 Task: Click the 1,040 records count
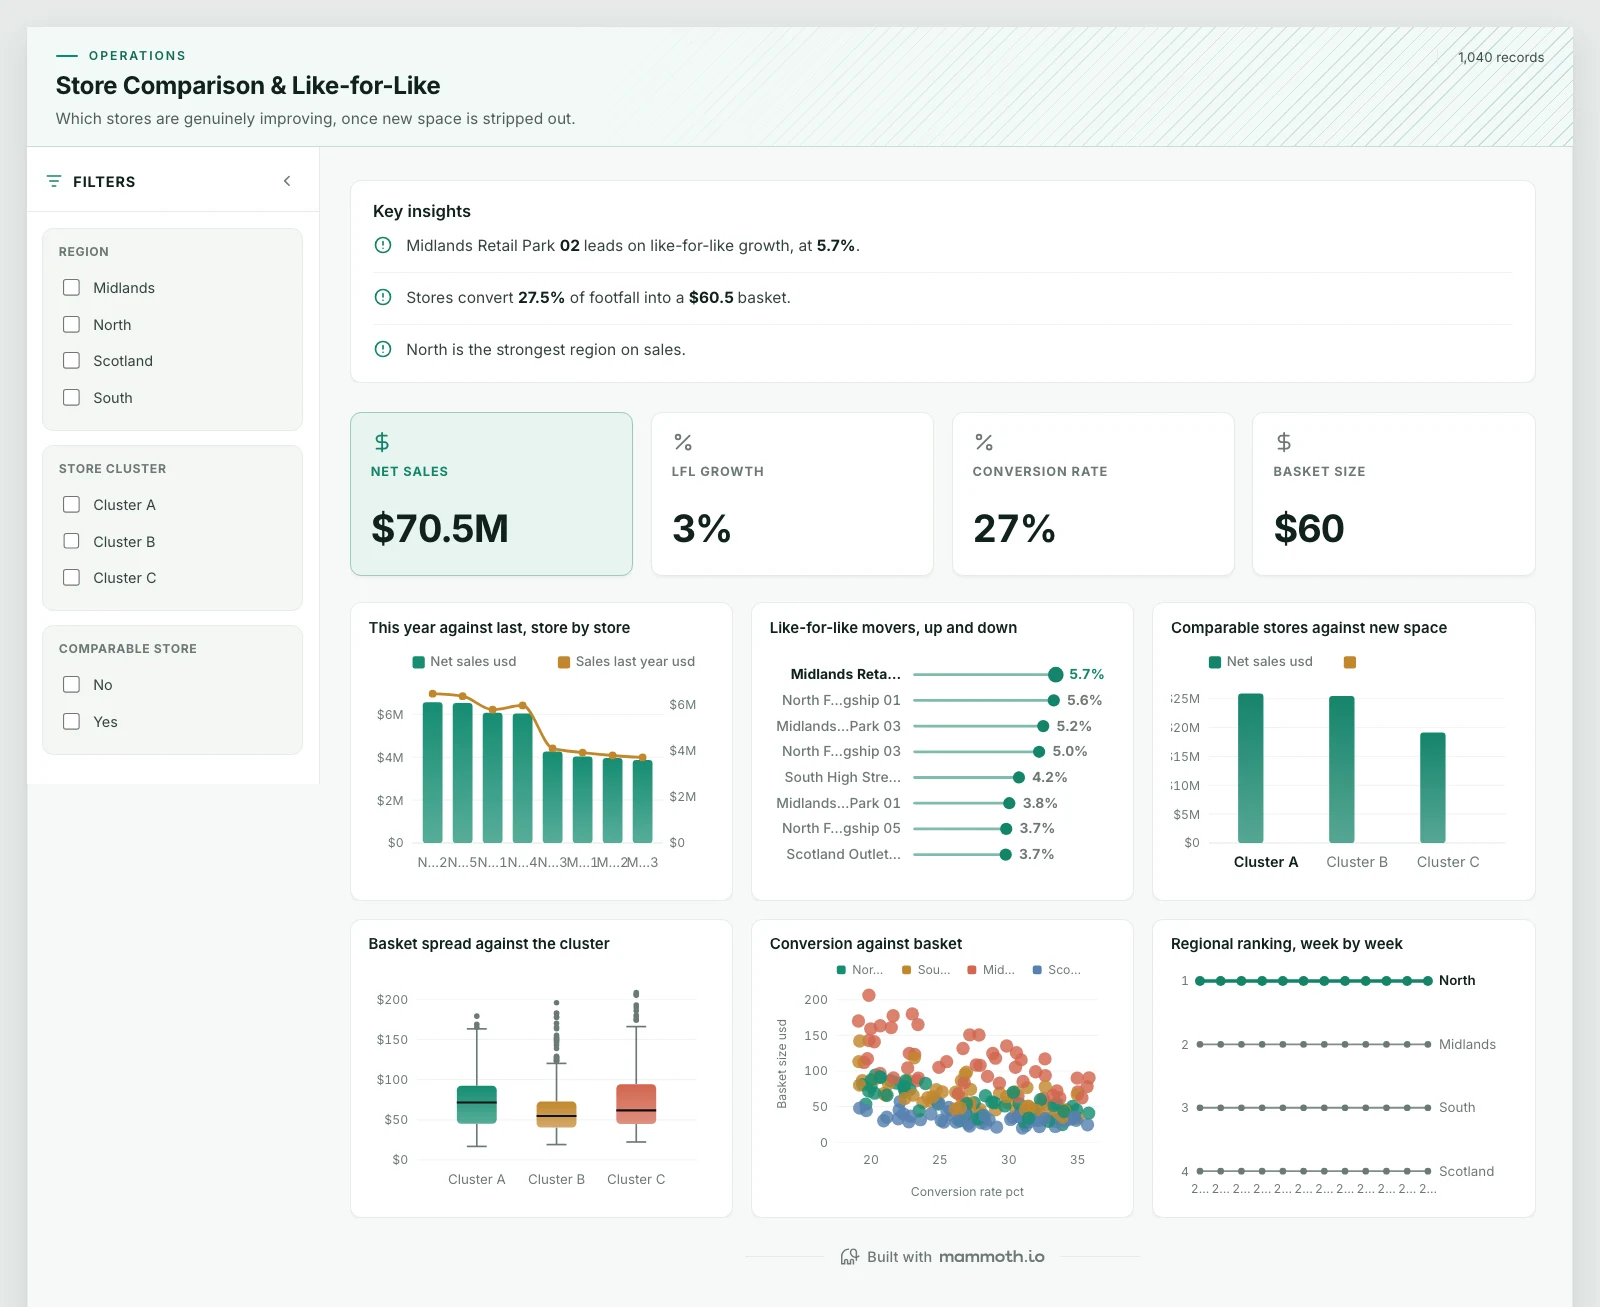click(1500, 57)
